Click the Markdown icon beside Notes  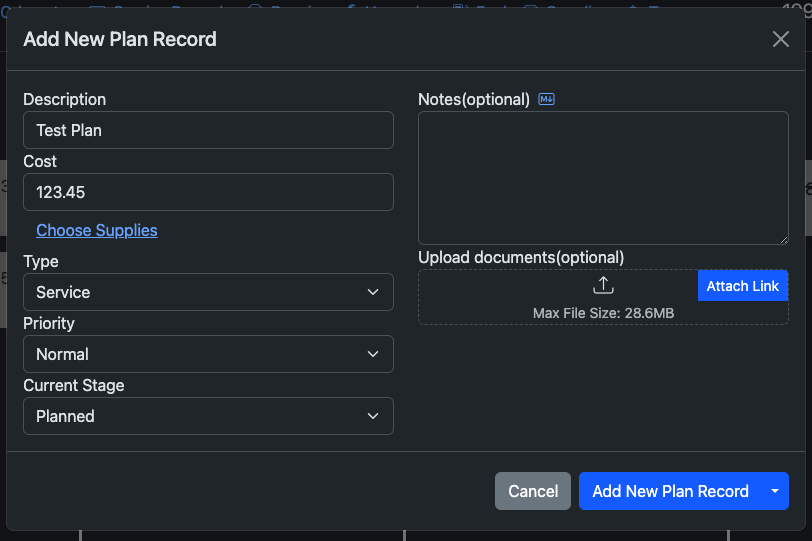point(546,99)
